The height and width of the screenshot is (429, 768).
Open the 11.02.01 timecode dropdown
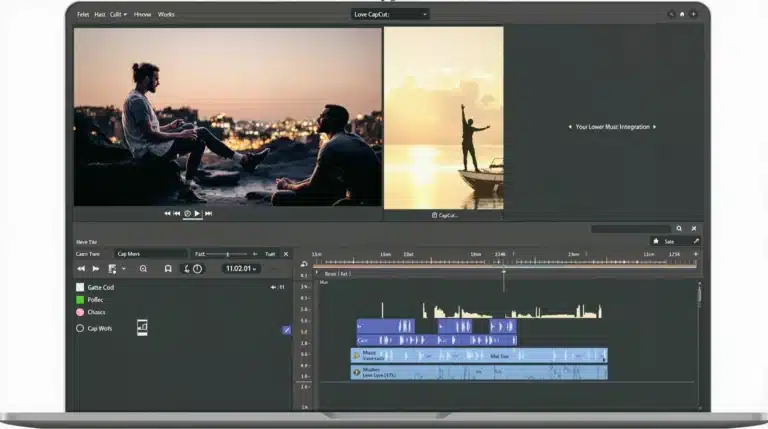coord(241,269)
